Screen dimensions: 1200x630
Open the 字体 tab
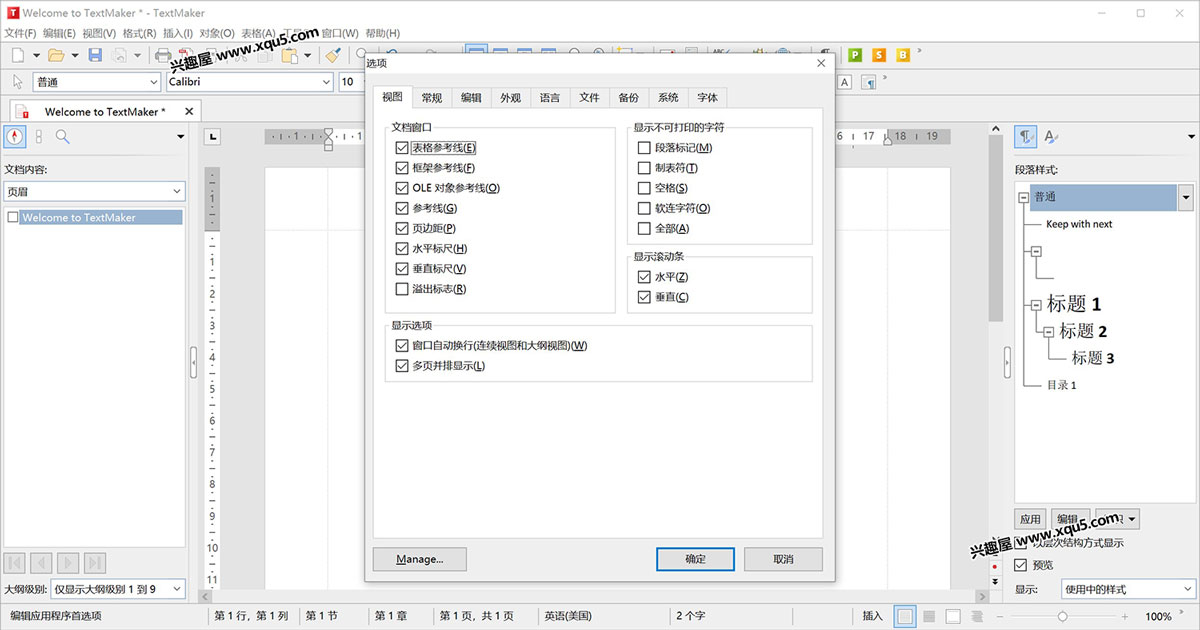[x=707, y=97]
